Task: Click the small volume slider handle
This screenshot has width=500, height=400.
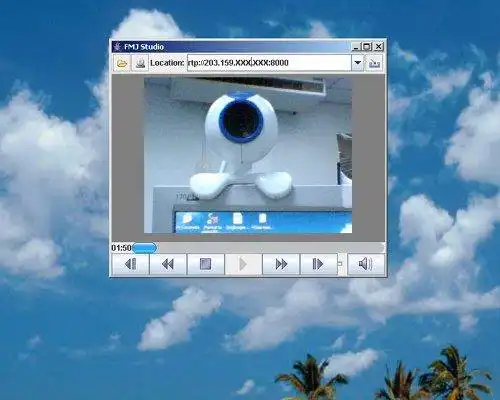Action: tap(340, 264)
